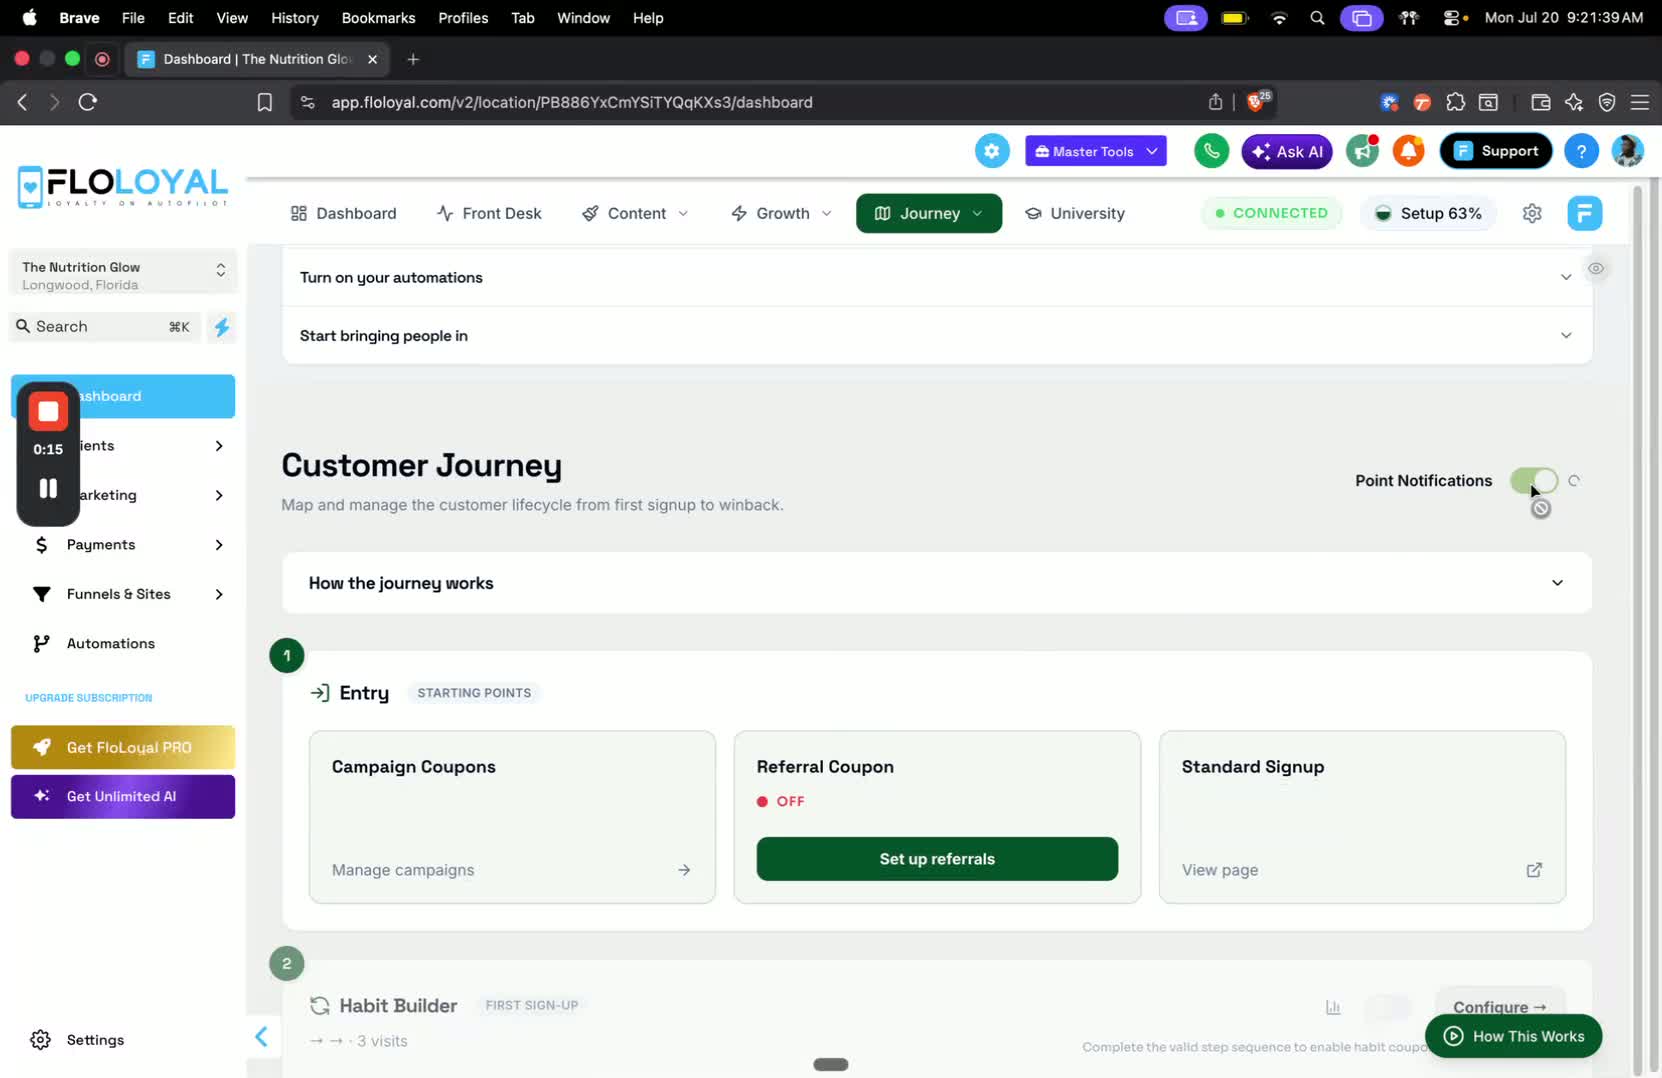This screenshot has height=1078, width=1662.
Task: Click Configure for Habit Builder
Action: coord(1500,1007)
